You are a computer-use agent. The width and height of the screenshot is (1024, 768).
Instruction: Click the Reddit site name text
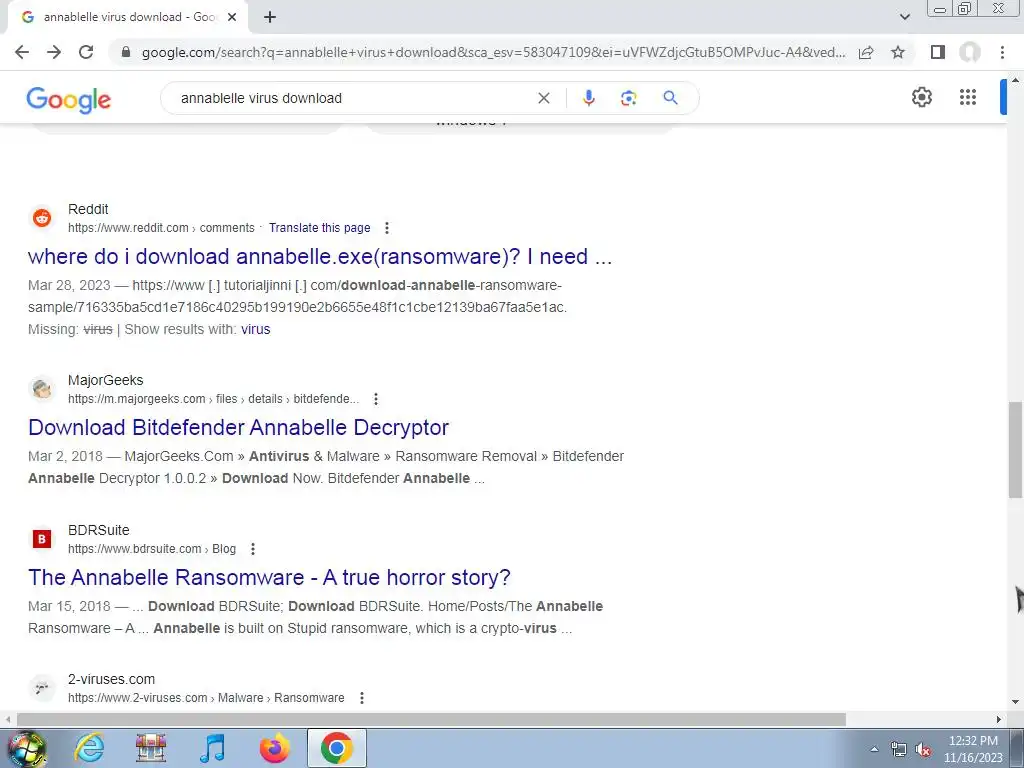point(88,209)
